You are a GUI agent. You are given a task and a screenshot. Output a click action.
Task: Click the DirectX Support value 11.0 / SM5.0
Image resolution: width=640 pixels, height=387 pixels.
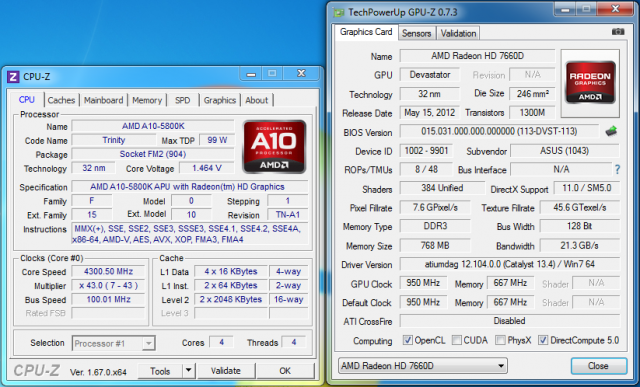pyautogui.click(x=587, y=188)
